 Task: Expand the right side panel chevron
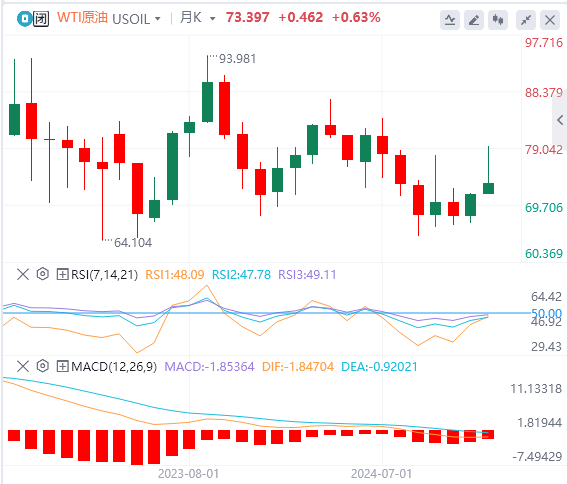point(560,120)
